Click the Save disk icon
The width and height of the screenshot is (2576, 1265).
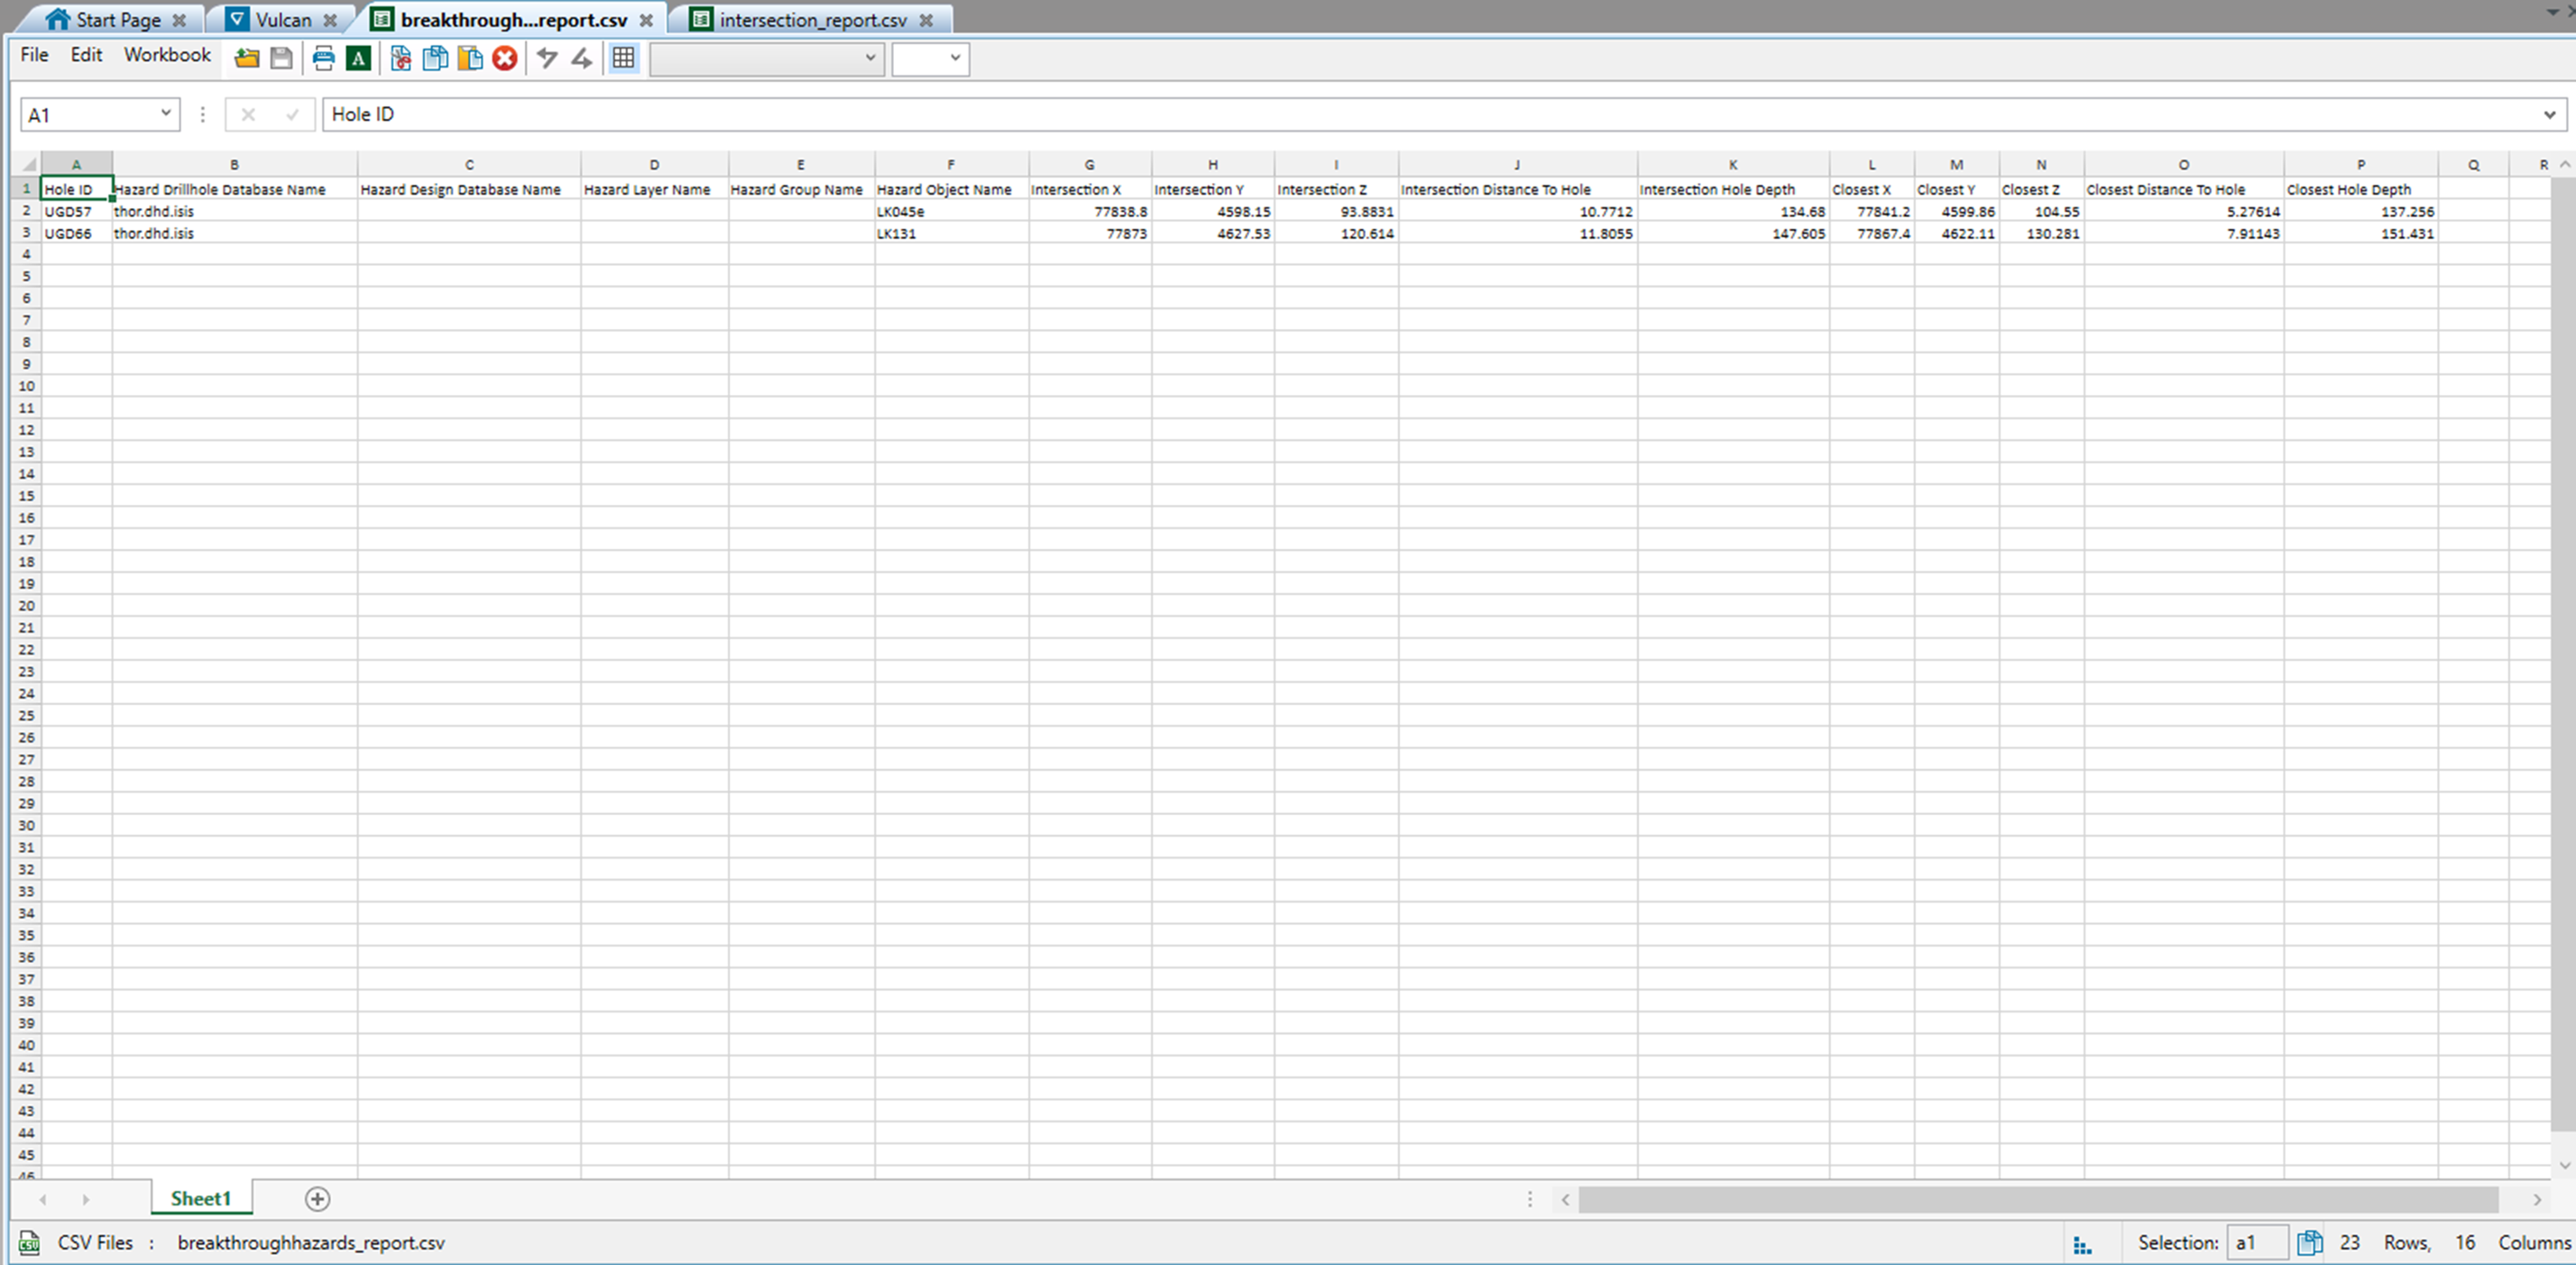(282, 58)
